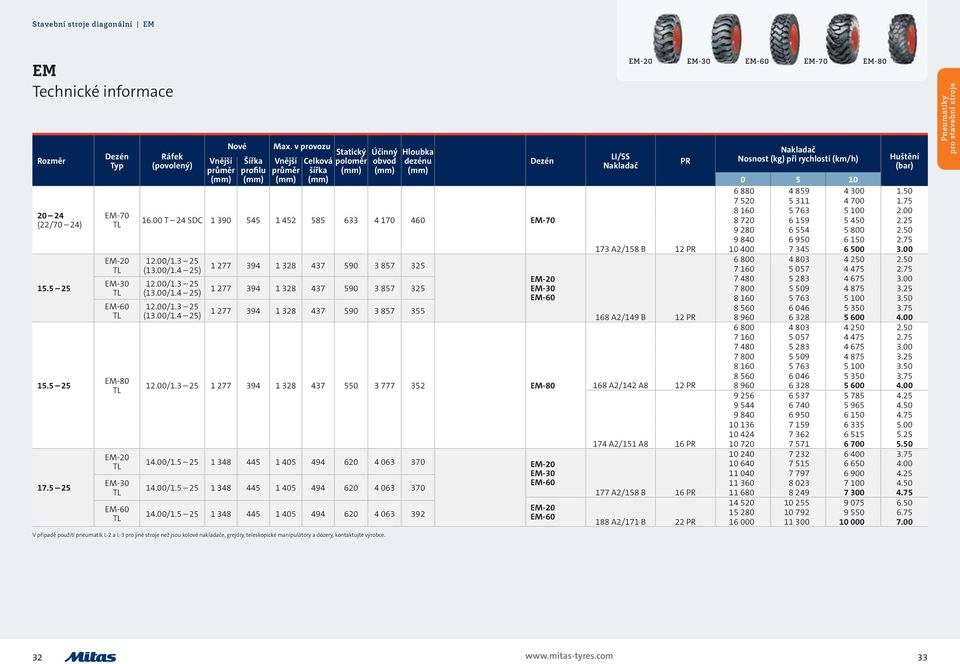The width and height of the screenshot is (960, 664).
Task: Click the '10 400' load capacity value
Action: (741, 249)
